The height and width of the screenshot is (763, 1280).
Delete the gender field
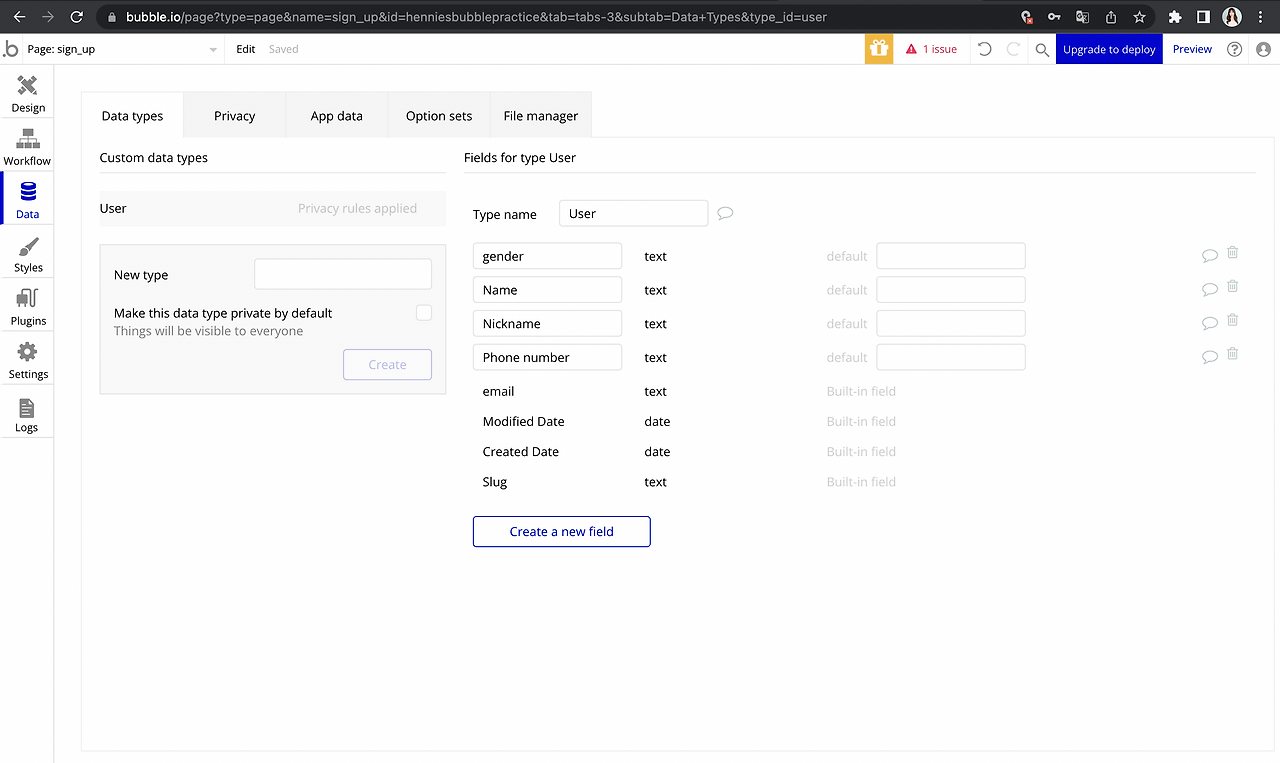(1233, 254)
